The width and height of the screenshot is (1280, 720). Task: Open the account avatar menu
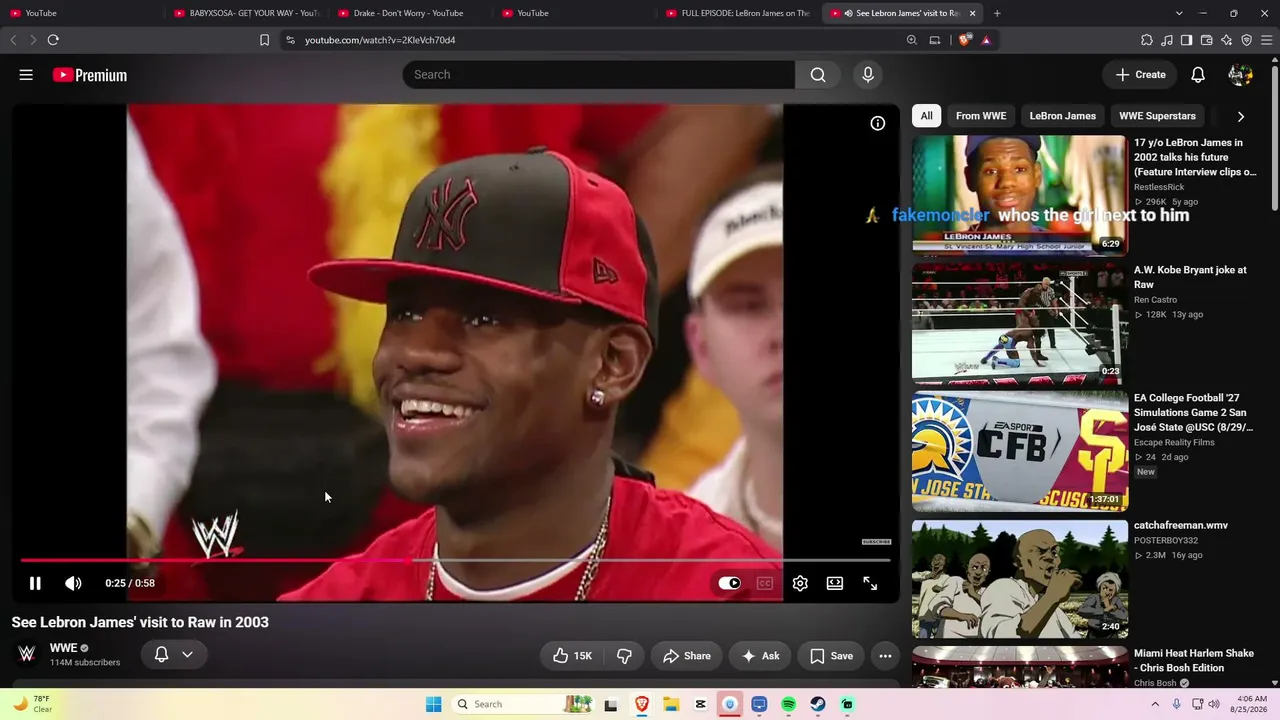[x=1240, y=75]
